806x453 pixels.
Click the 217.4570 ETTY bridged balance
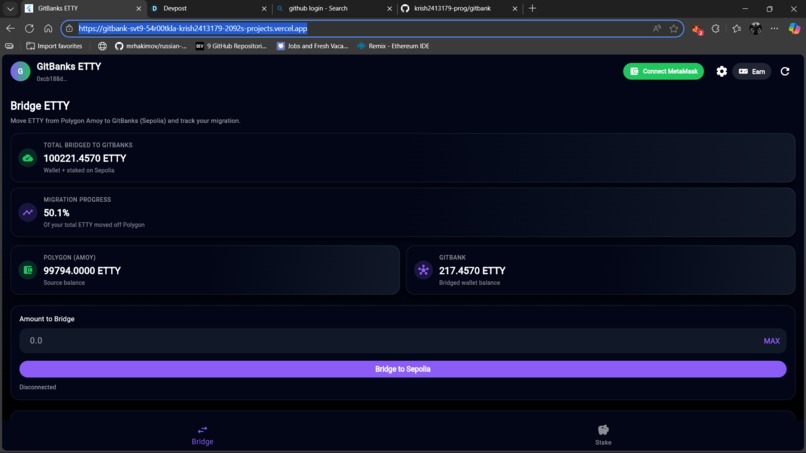click(472, 271)
